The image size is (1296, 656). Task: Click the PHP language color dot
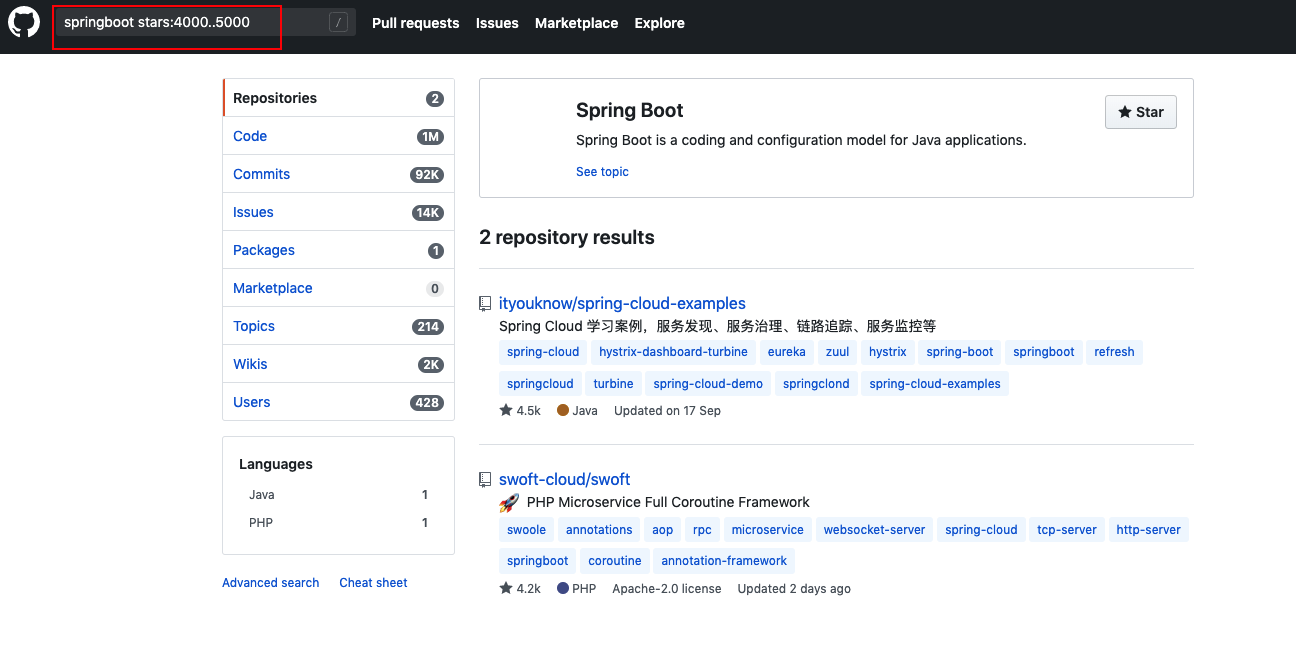tap(563, 588)
